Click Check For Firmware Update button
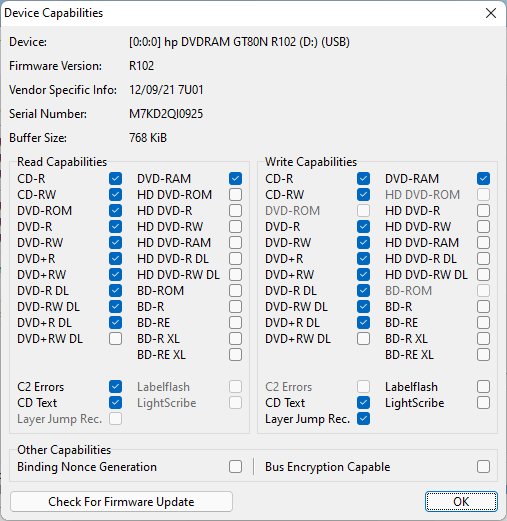This screenshot has height=521, width=507. 121,501
